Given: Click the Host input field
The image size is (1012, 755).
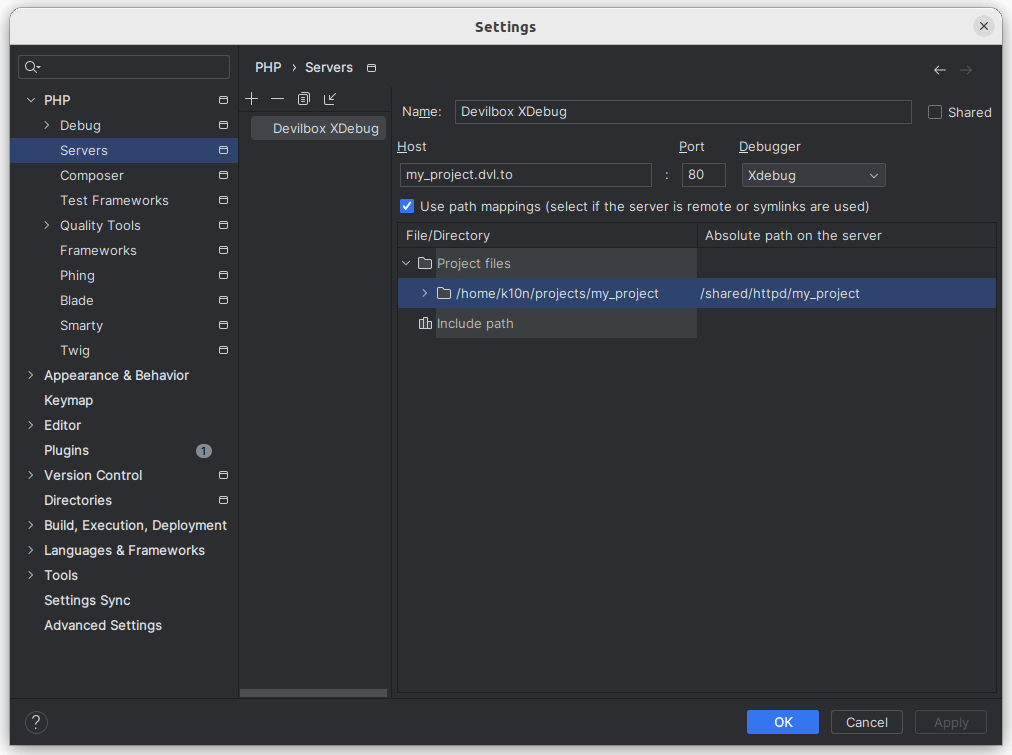Looking at the screenshot, I should 525,175.
